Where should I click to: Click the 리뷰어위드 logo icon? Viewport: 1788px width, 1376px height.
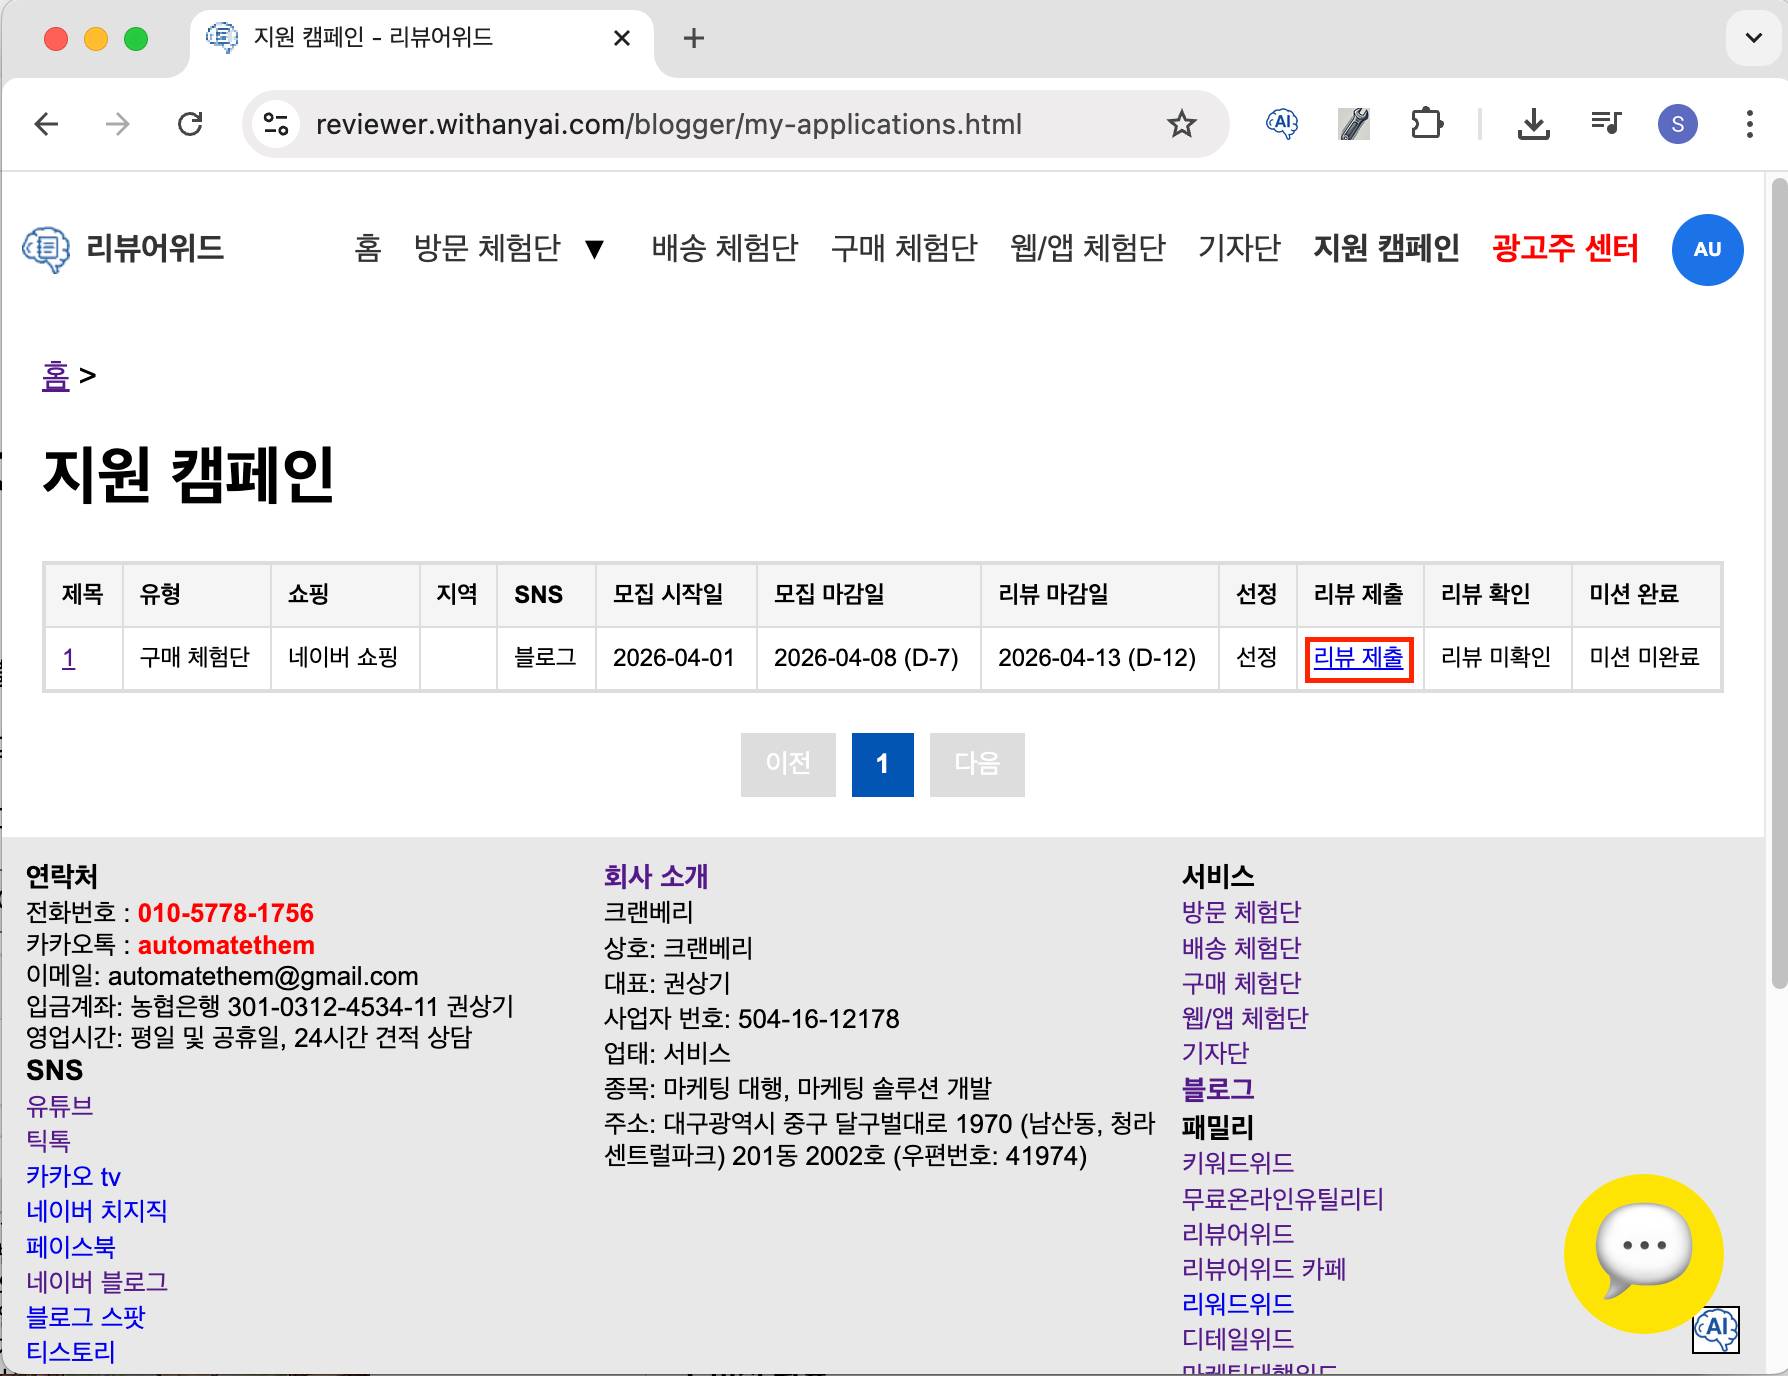(46, 249)
